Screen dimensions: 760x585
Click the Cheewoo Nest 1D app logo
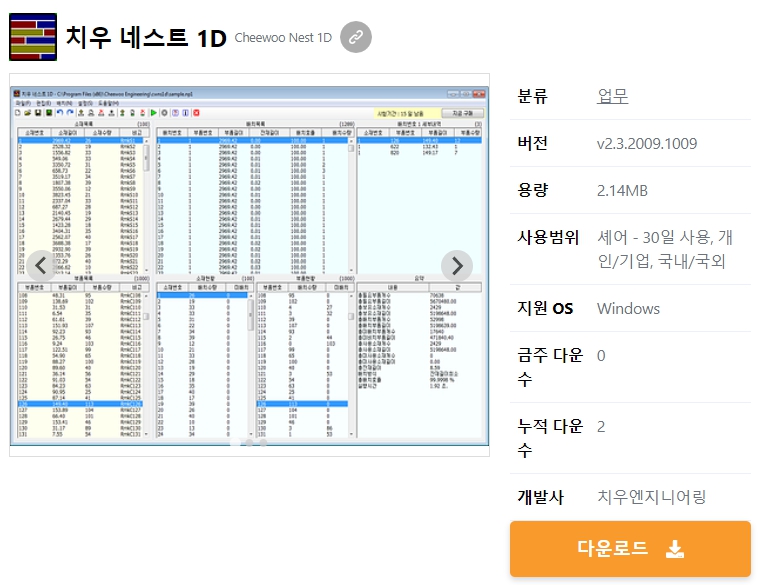tap(33, 37)
